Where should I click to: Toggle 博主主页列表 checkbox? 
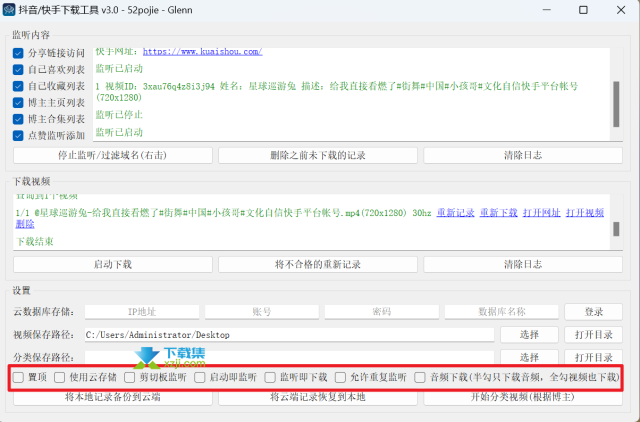(x=18, y=102)
